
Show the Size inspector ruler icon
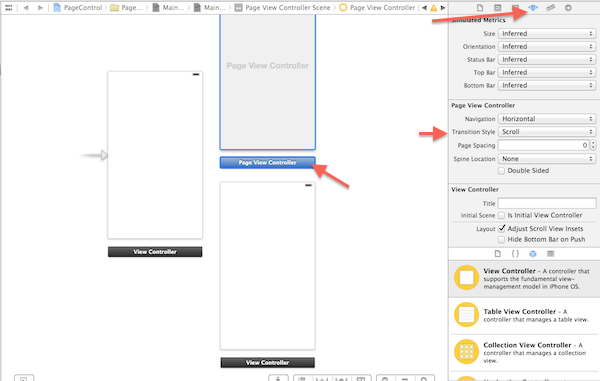(x=551, y=8)
